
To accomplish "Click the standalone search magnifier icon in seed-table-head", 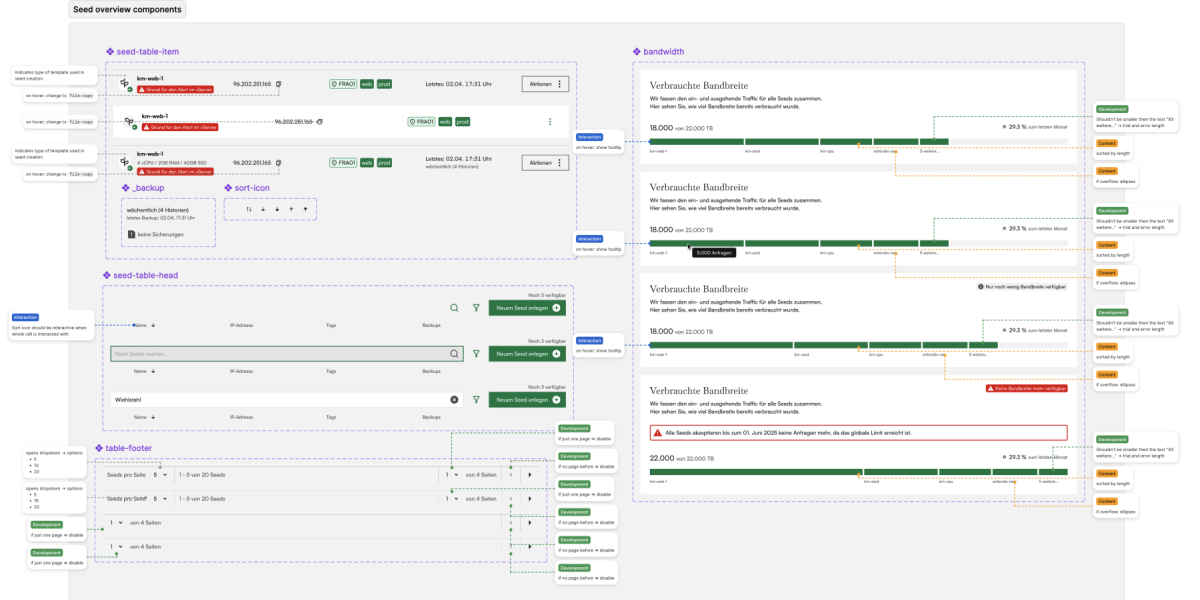I will (x=454, y=308).
